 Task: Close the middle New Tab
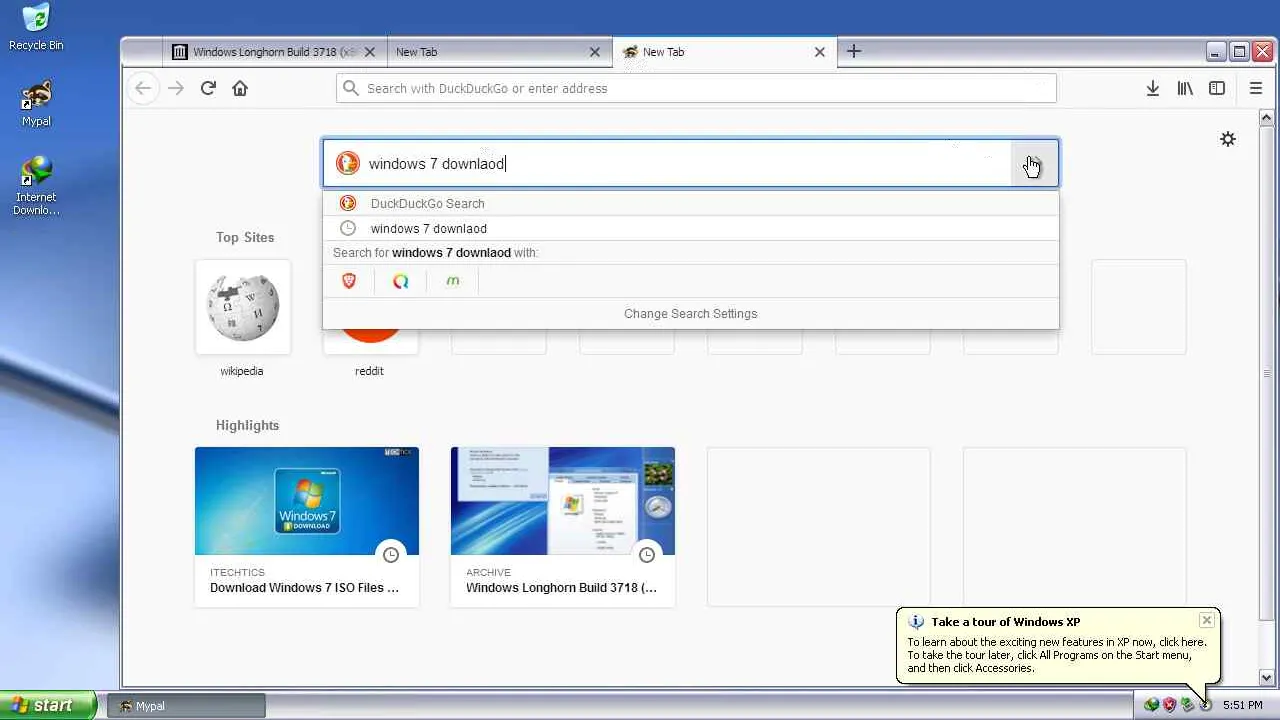[595, 52]
